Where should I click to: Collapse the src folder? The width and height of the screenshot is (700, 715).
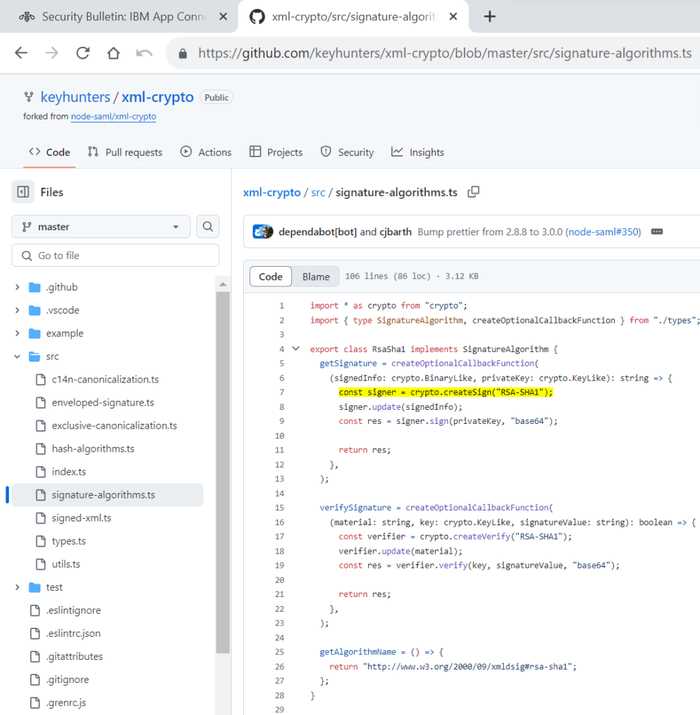[17, 356]
